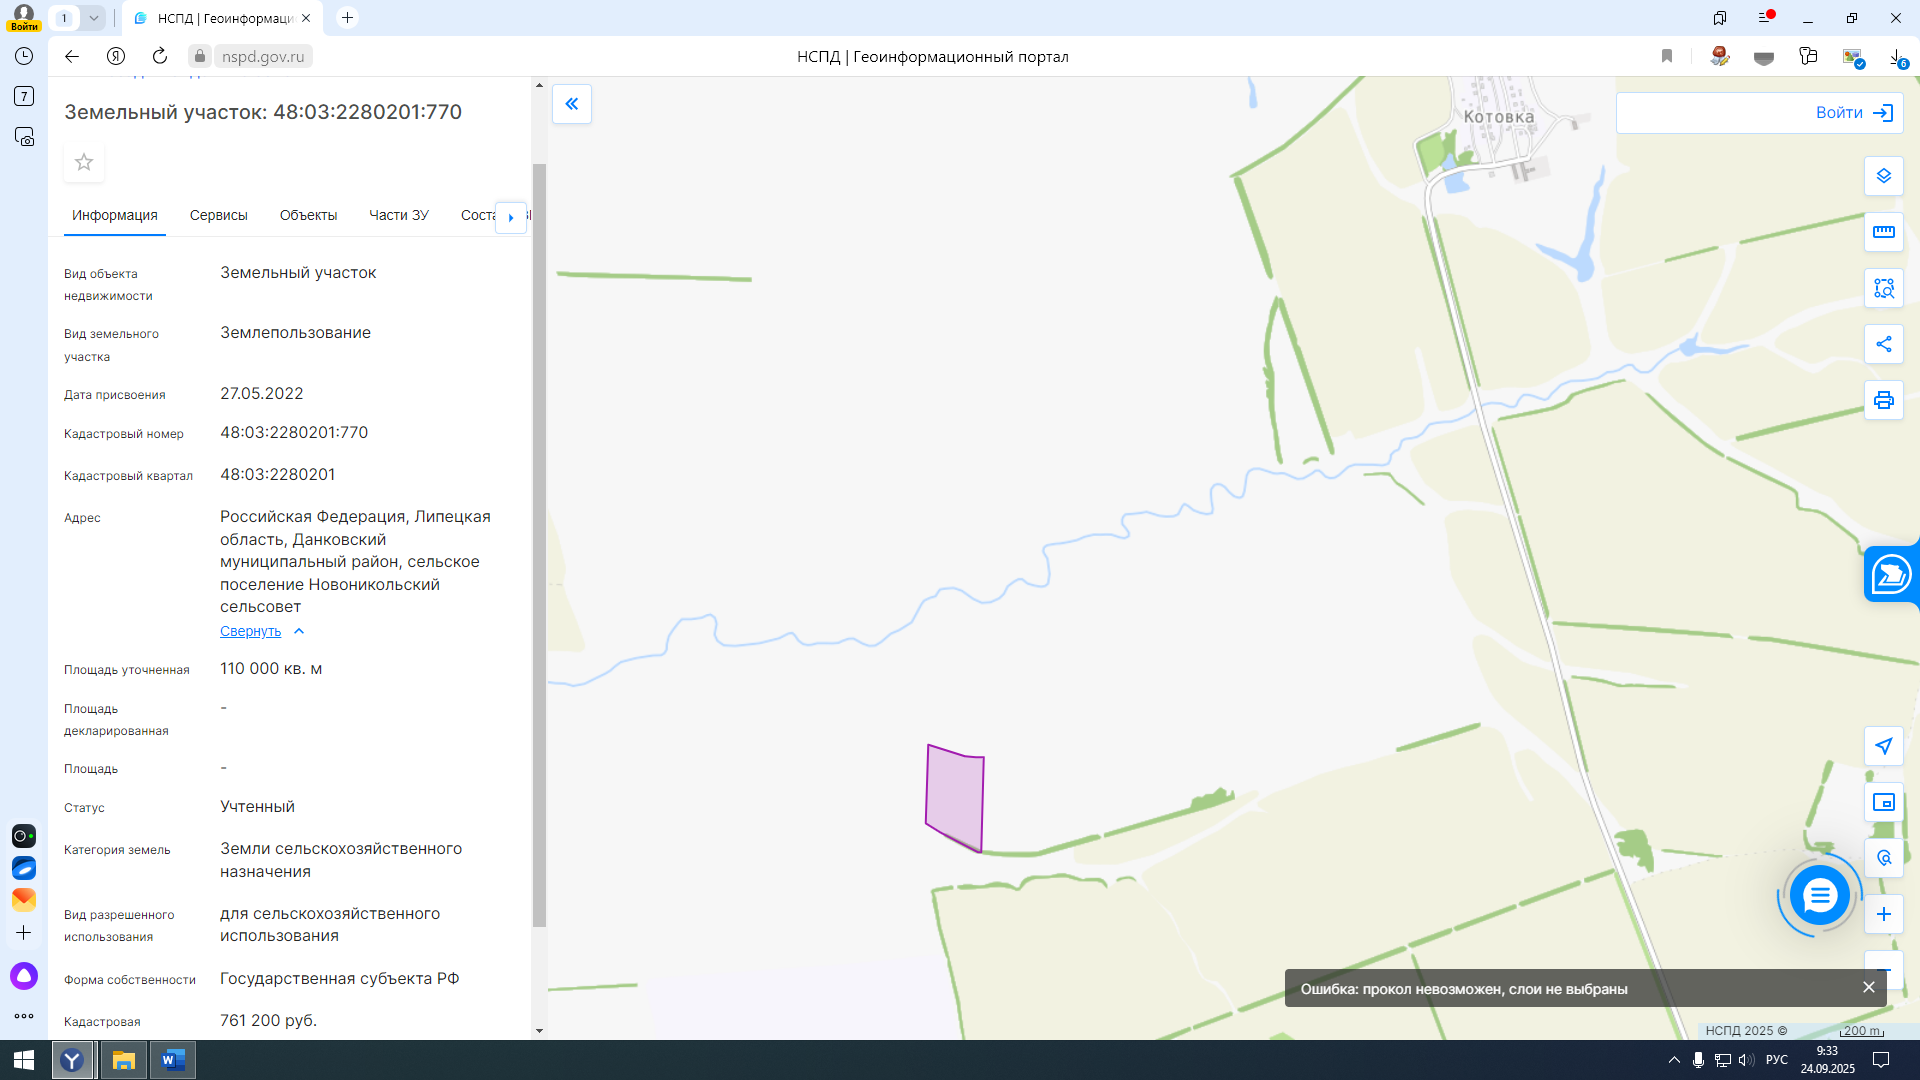Select the ruler measurement tool
The width and height of the screenshot is (1920, 1080).
(1883, 232)
